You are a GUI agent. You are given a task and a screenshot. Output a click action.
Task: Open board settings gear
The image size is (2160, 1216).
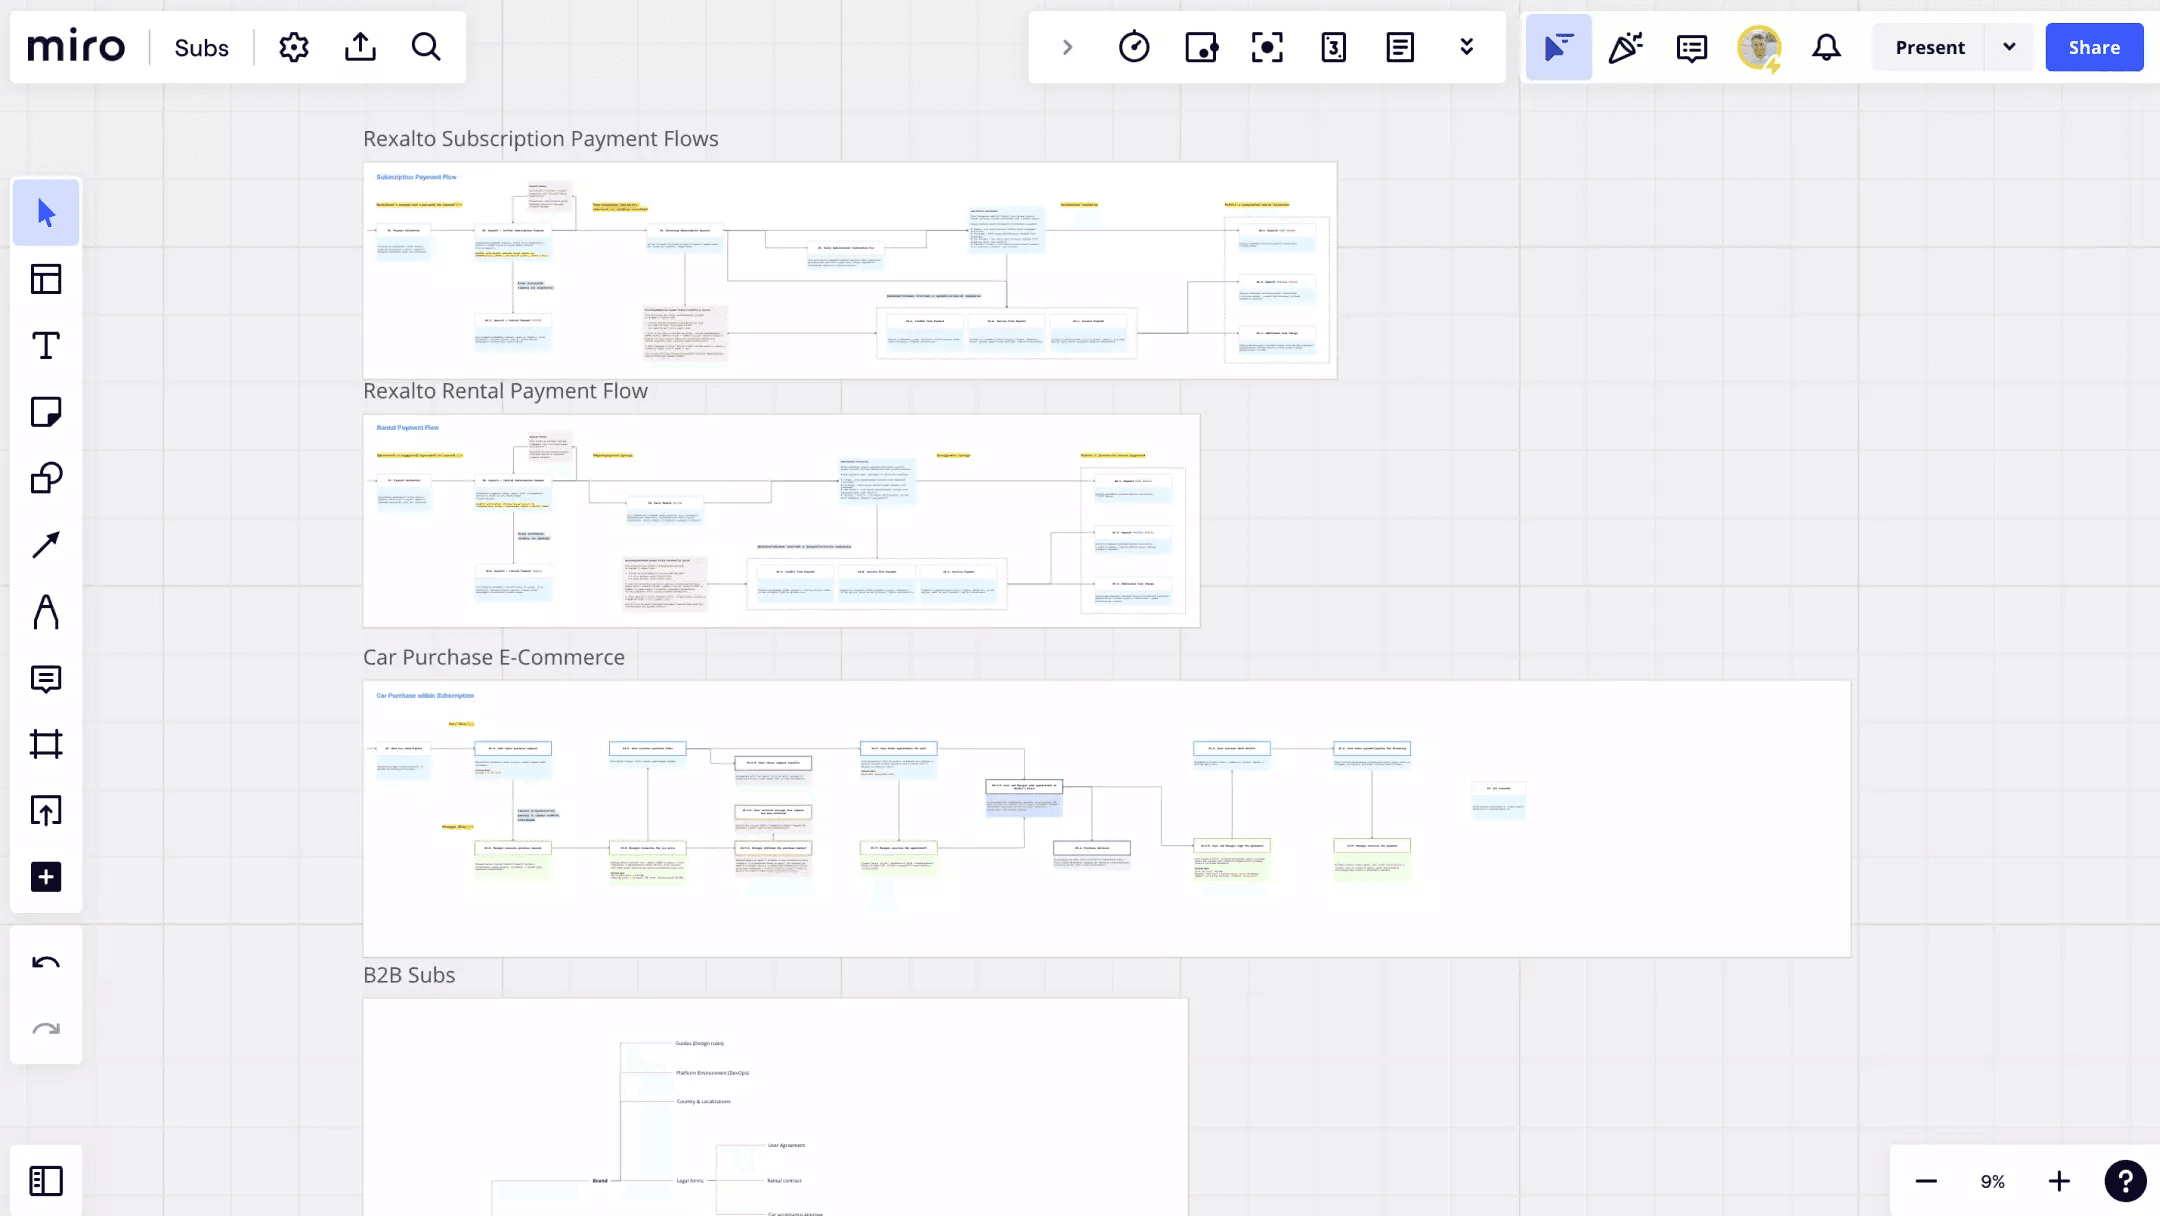coord(294,47)
